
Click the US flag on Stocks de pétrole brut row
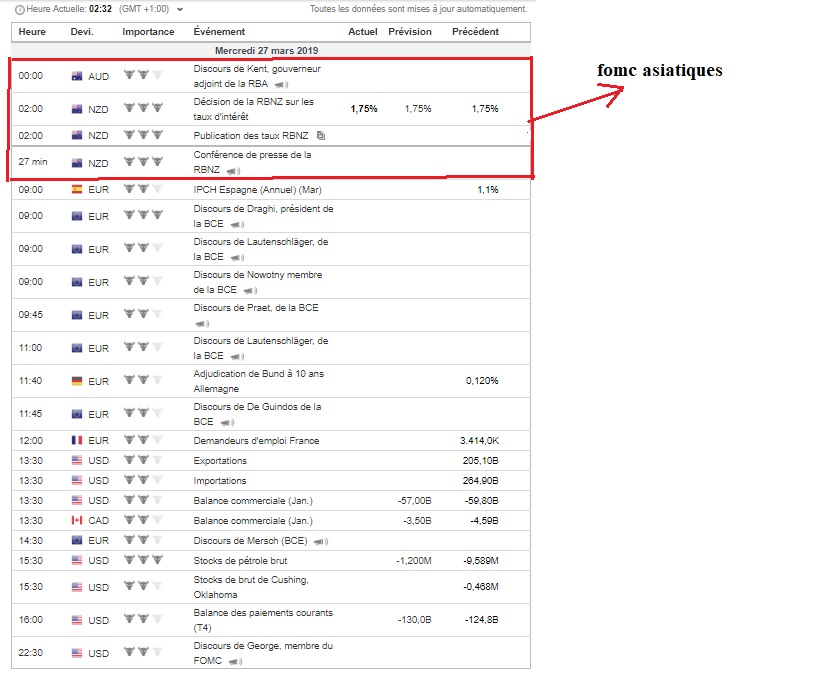click(x=77, y=560)
